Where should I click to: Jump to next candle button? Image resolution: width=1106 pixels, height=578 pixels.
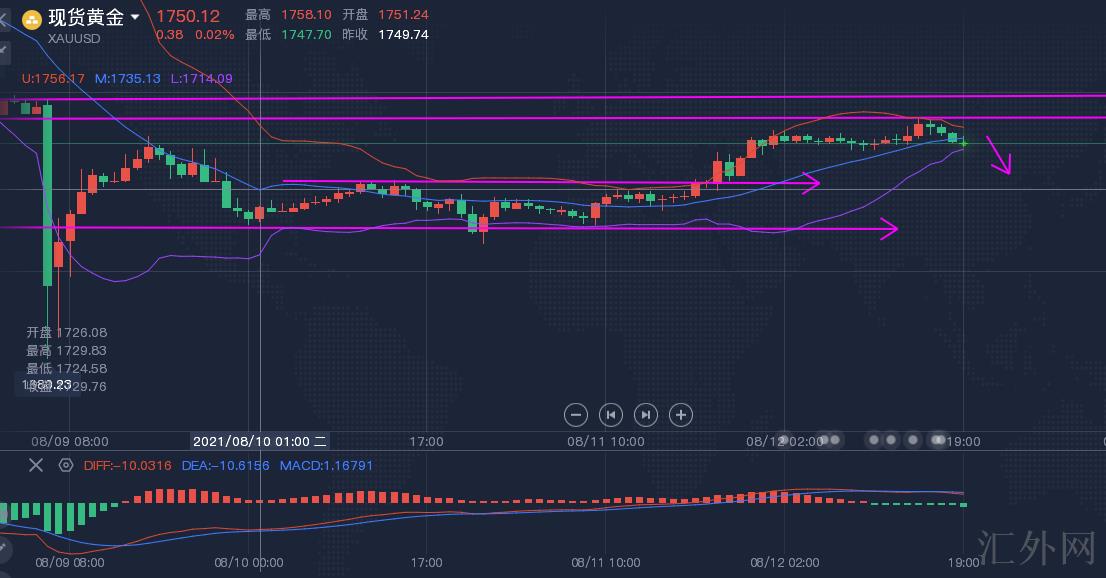(x=645, y=415)
